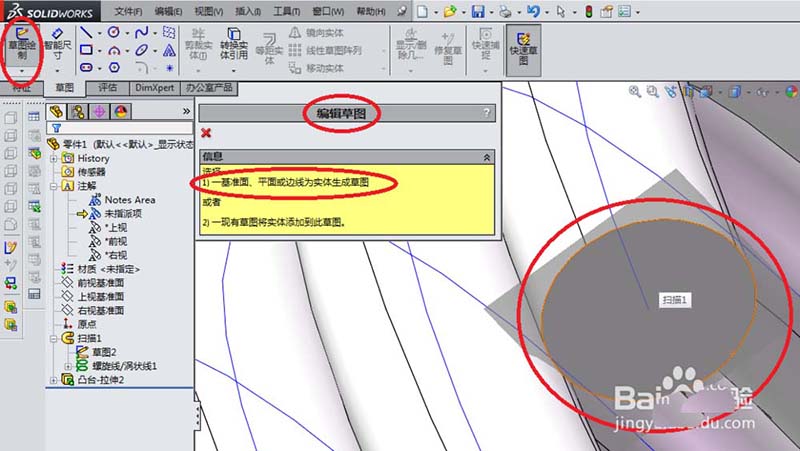This screenshot has height=451, width=800.
Task: Select the Sketch Fillet tool
Action: [142, 67]
